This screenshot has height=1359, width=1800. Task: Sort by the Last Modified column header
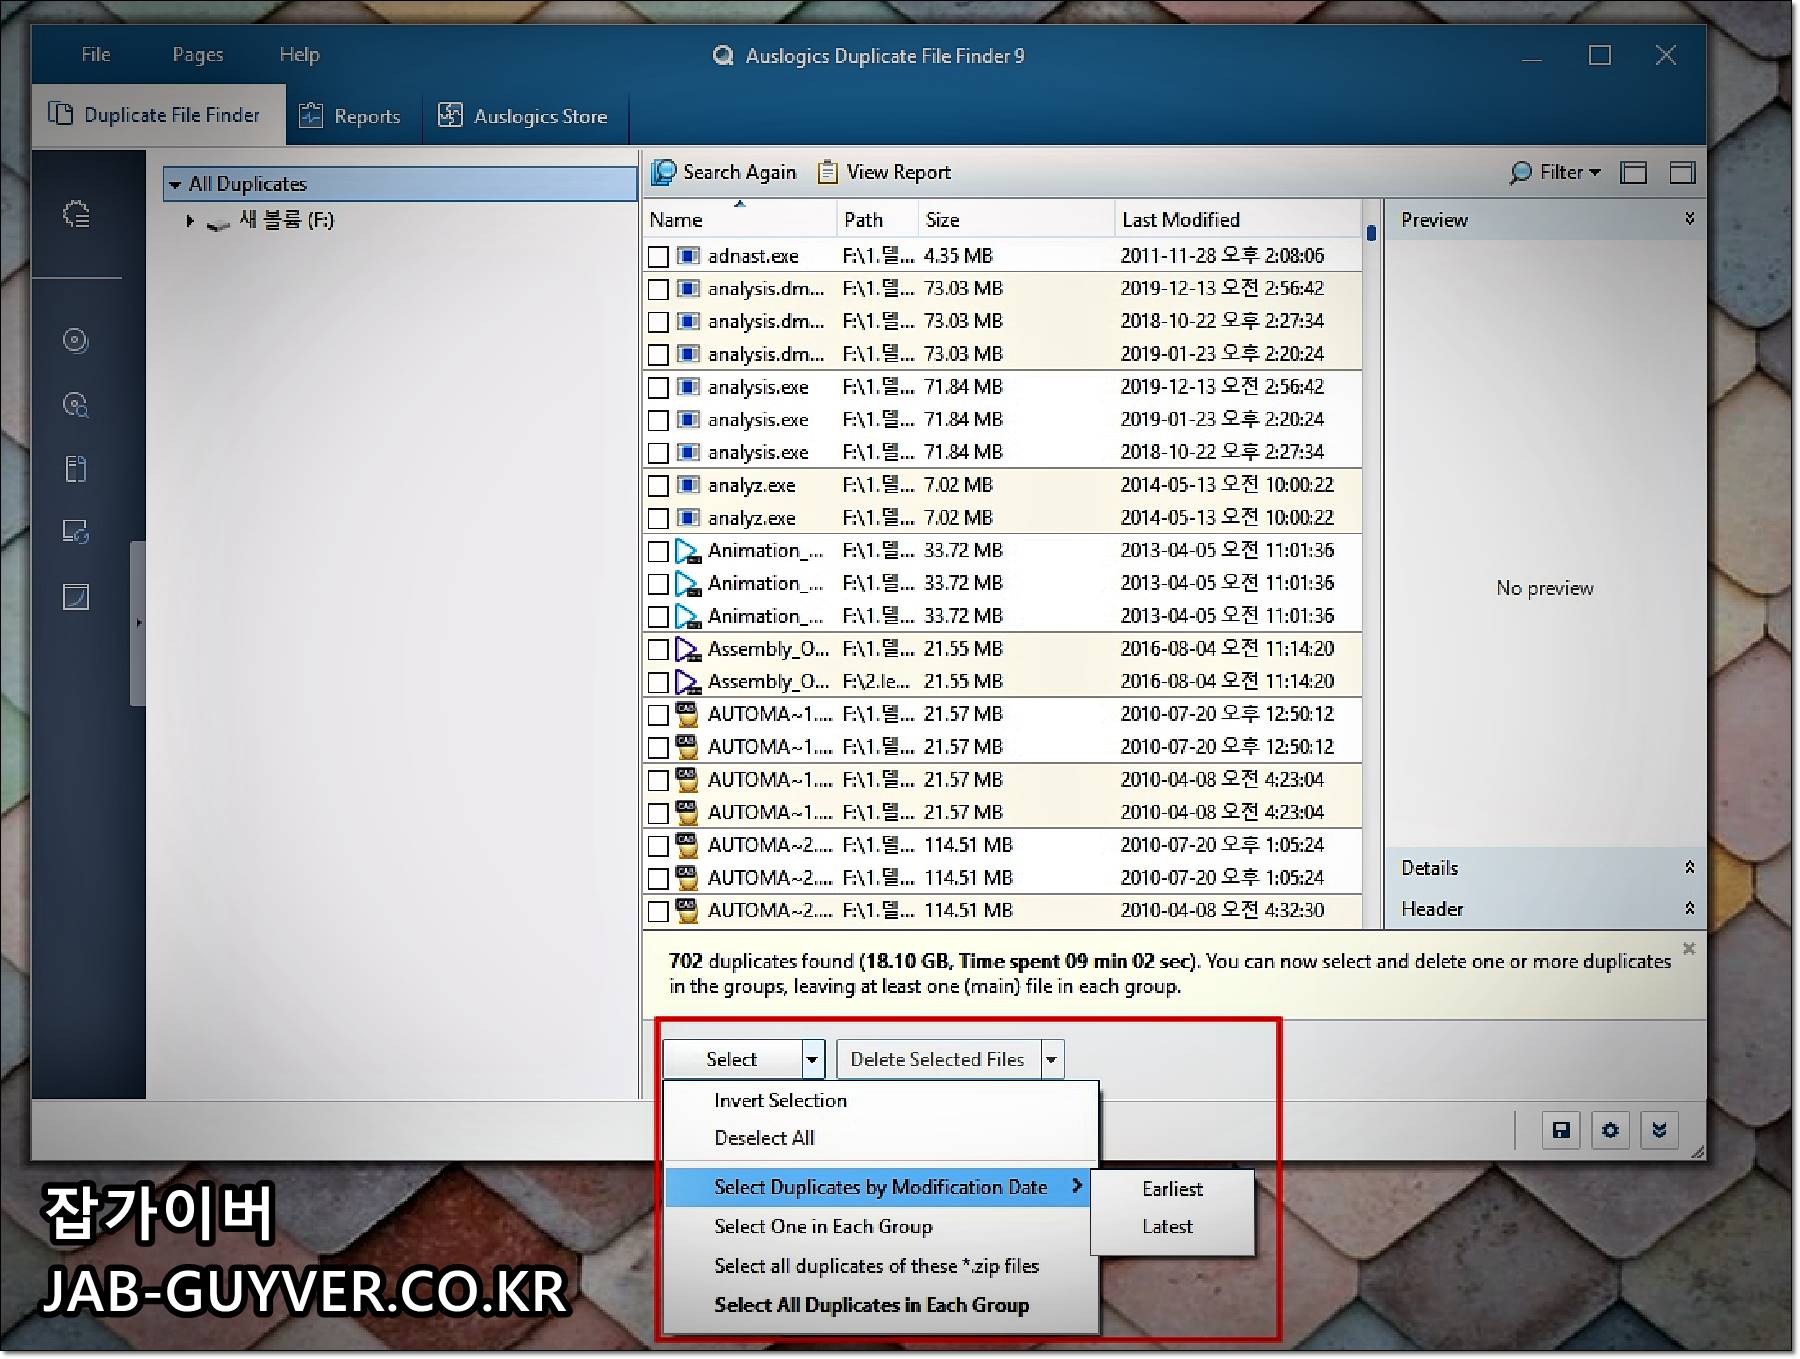[x=1238, y=220]
